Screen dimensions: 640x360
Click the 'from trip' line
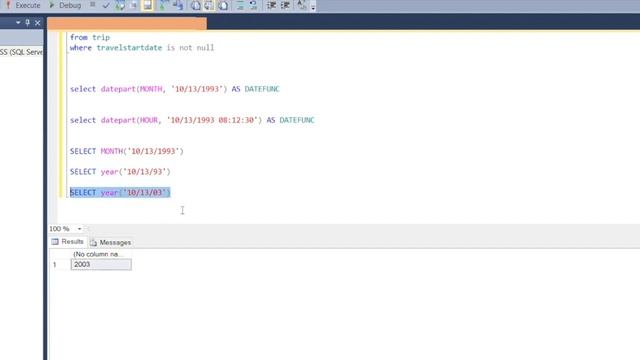(90, 38)
